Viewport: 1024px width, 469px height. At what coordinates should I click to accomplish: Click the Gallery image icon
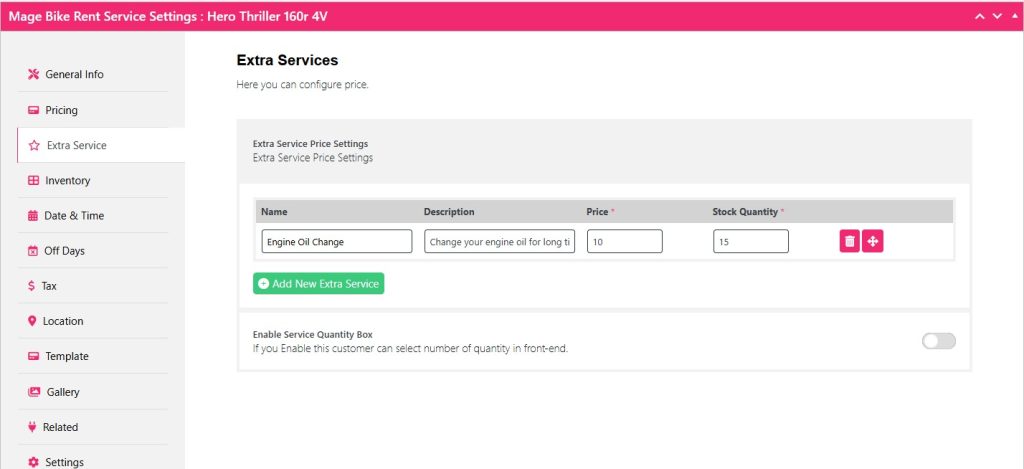(34, 392)
